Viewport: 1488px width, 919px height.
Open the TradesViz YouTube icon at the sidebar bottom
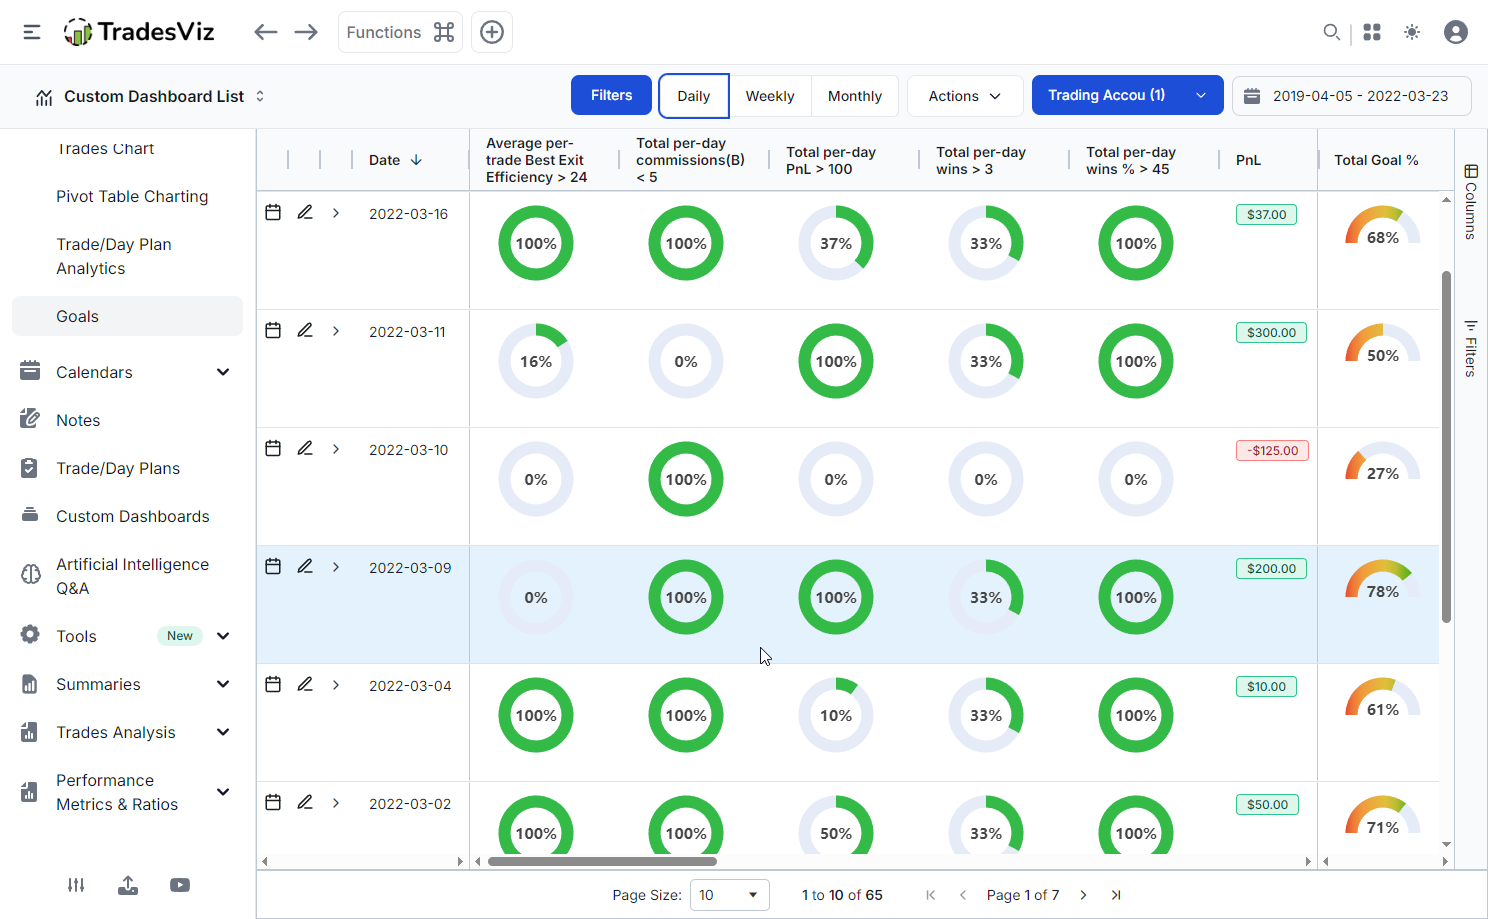click(179, 885)
